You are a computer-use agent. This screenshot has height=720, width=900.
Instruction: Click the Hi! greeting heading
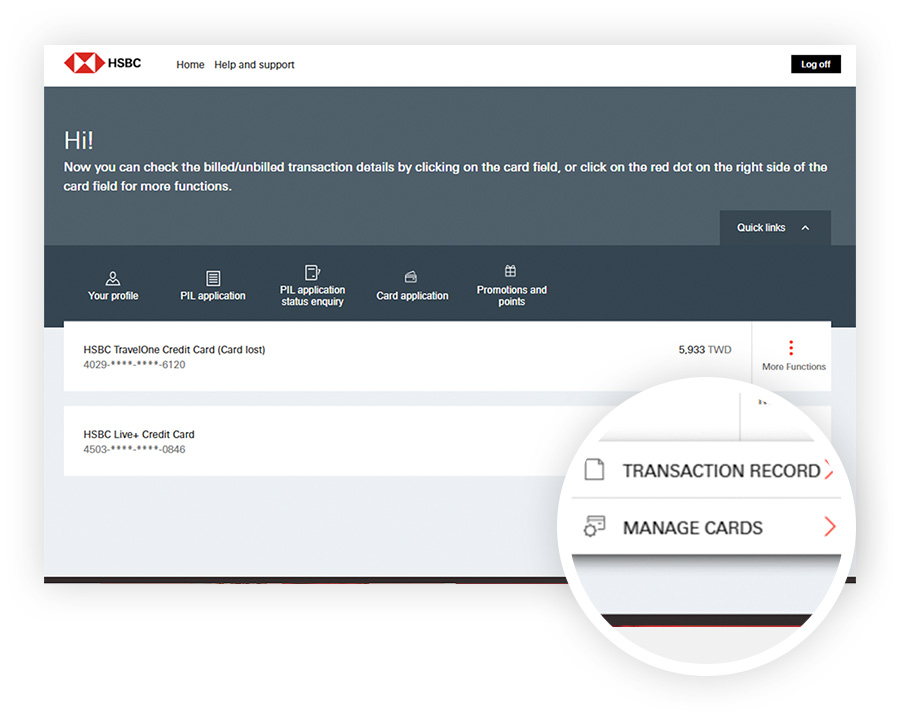coord(79,141)
